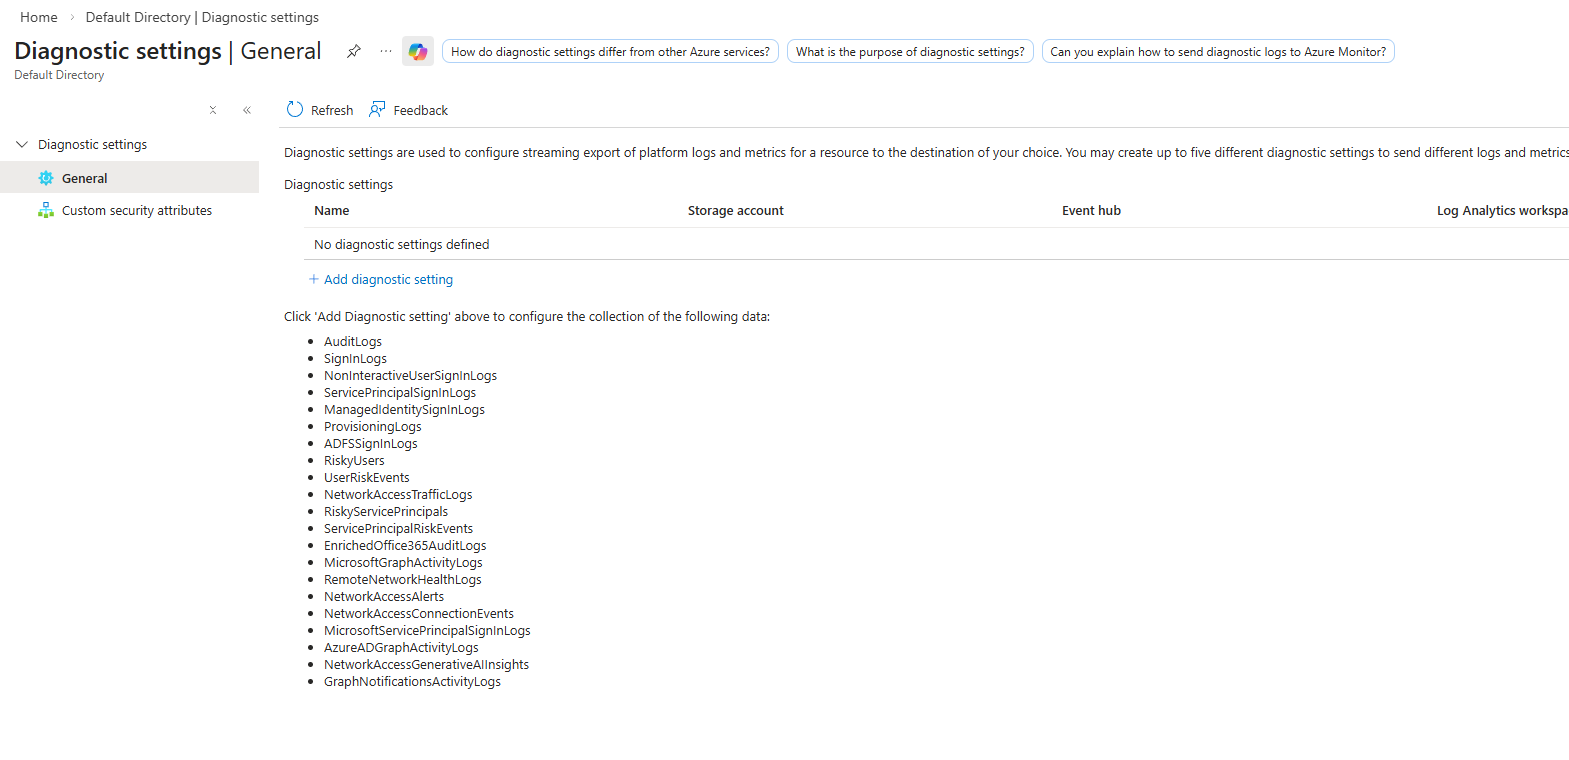
Task: Open Custom security attributes menu item
Action: coord(137,210)
